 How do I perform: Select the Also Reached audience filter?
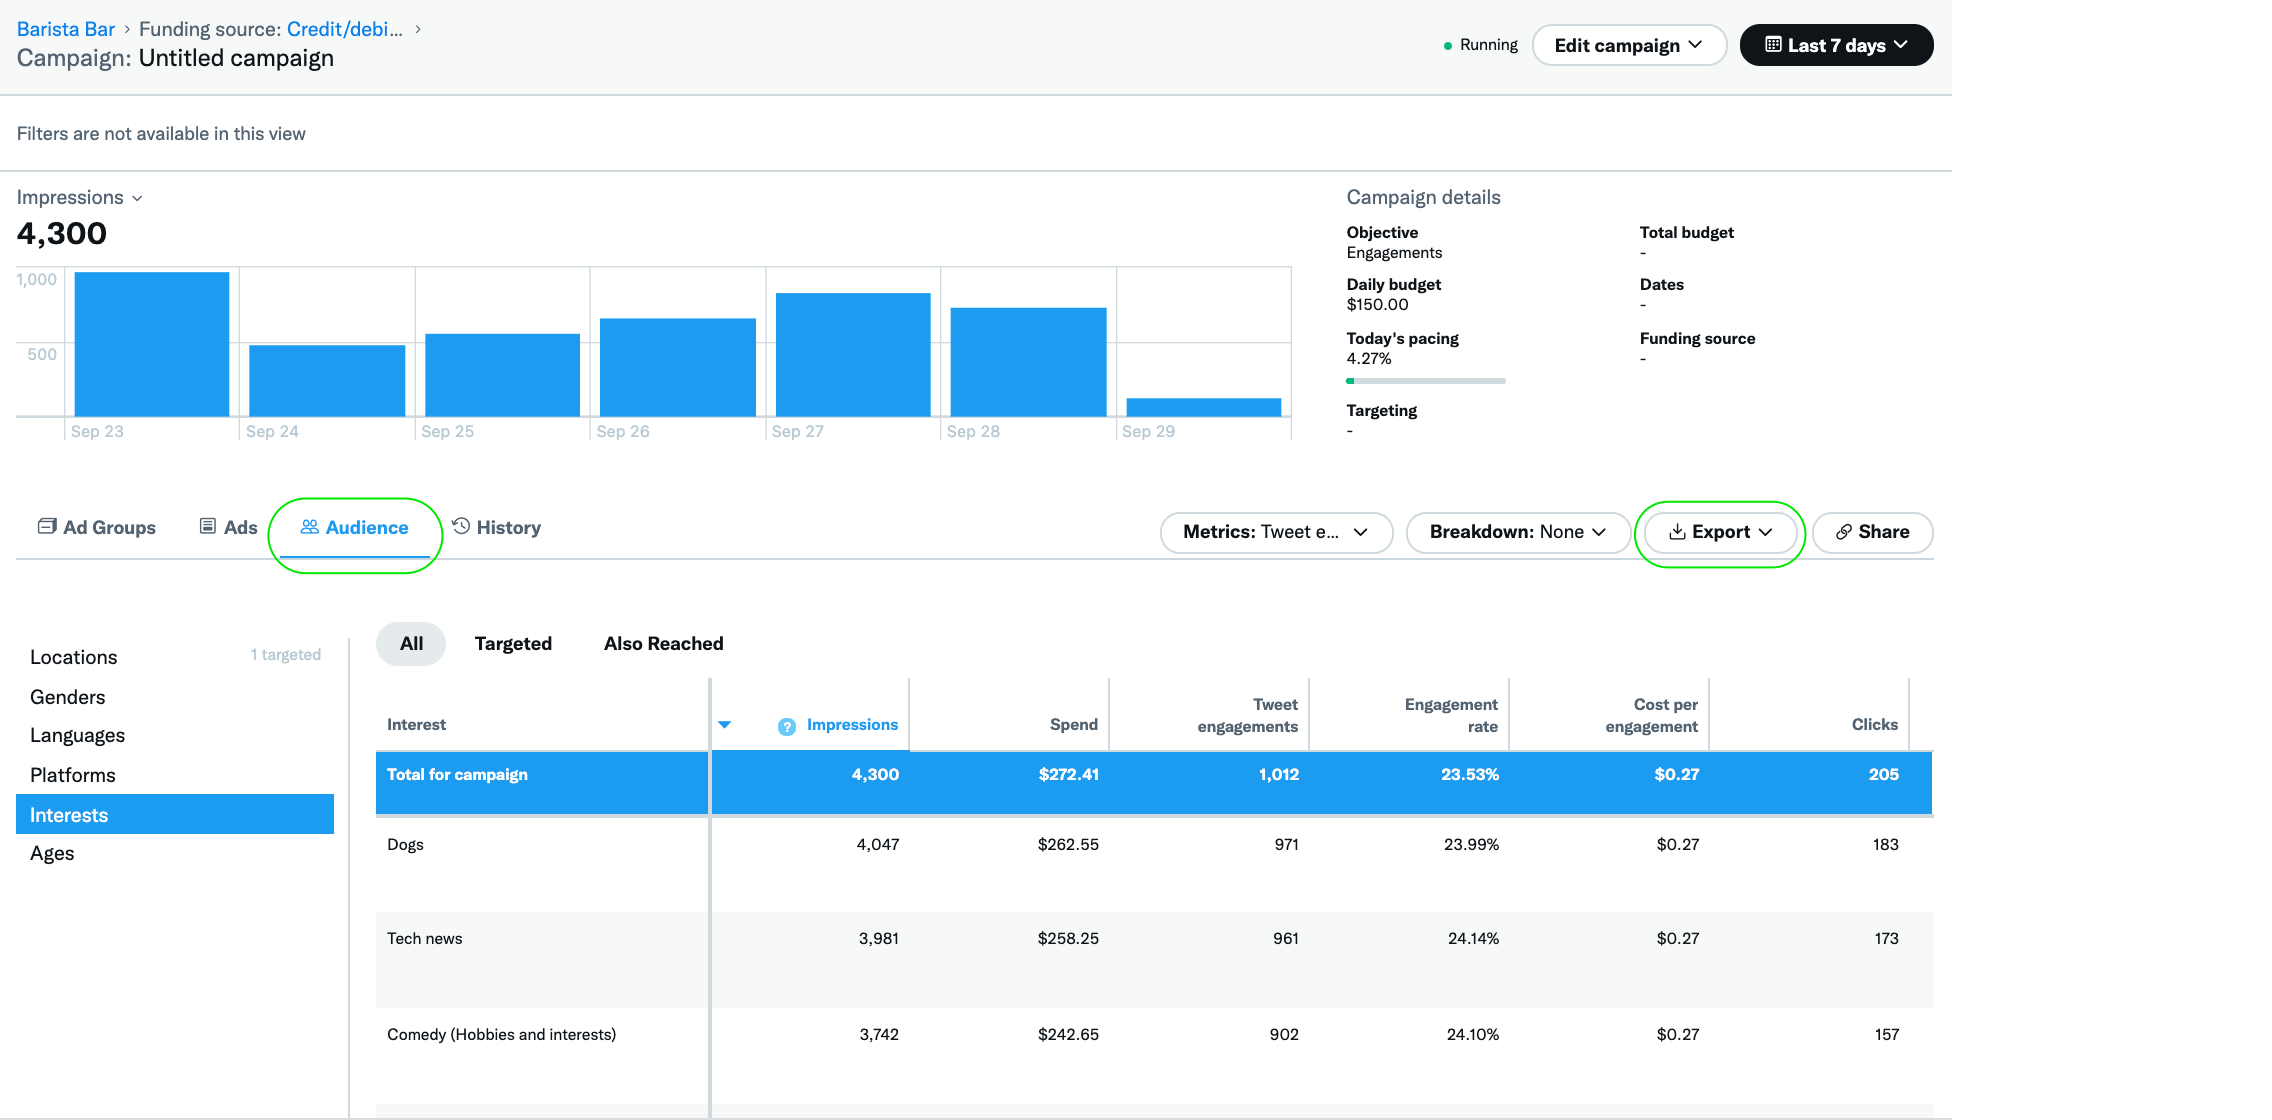point(664,644)
